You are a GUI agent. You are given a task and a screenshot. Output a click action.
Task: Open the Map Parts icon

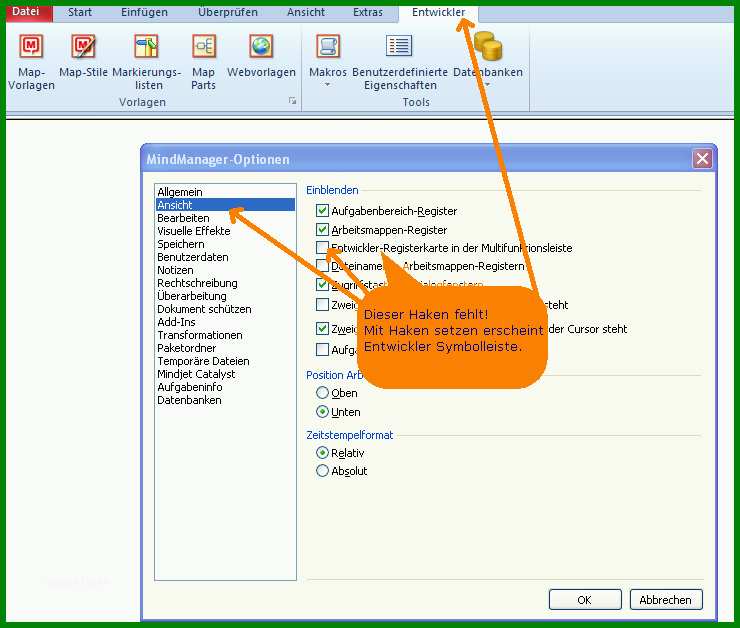pos(203,46)
